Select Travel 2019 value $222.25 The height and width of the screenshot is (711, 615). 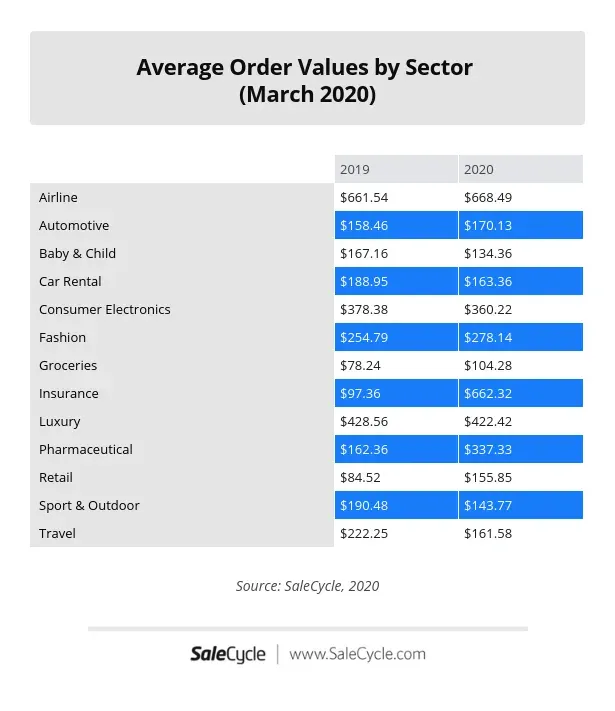[x=364, y=533]
